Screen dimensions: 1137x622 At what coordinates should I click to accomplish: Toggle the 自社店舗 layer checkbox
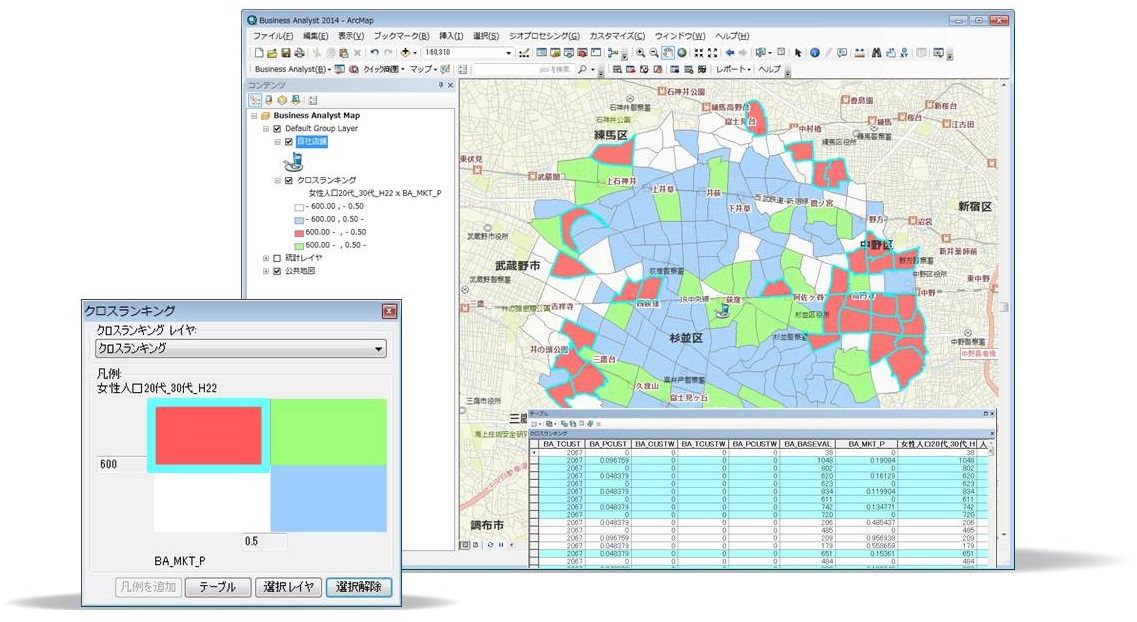click(289, 141)
